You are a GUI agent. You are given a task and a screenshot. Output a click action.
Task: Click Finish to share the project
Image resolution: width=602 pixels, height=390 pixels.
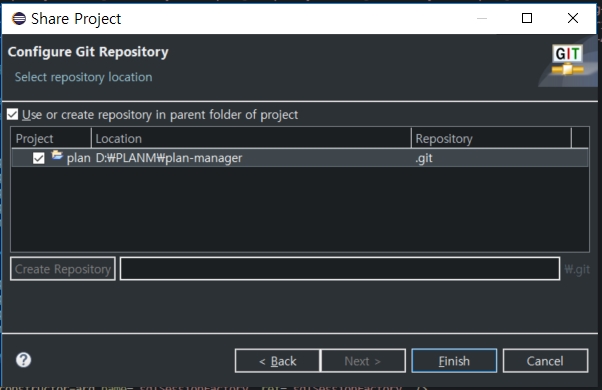coord(454,360)
